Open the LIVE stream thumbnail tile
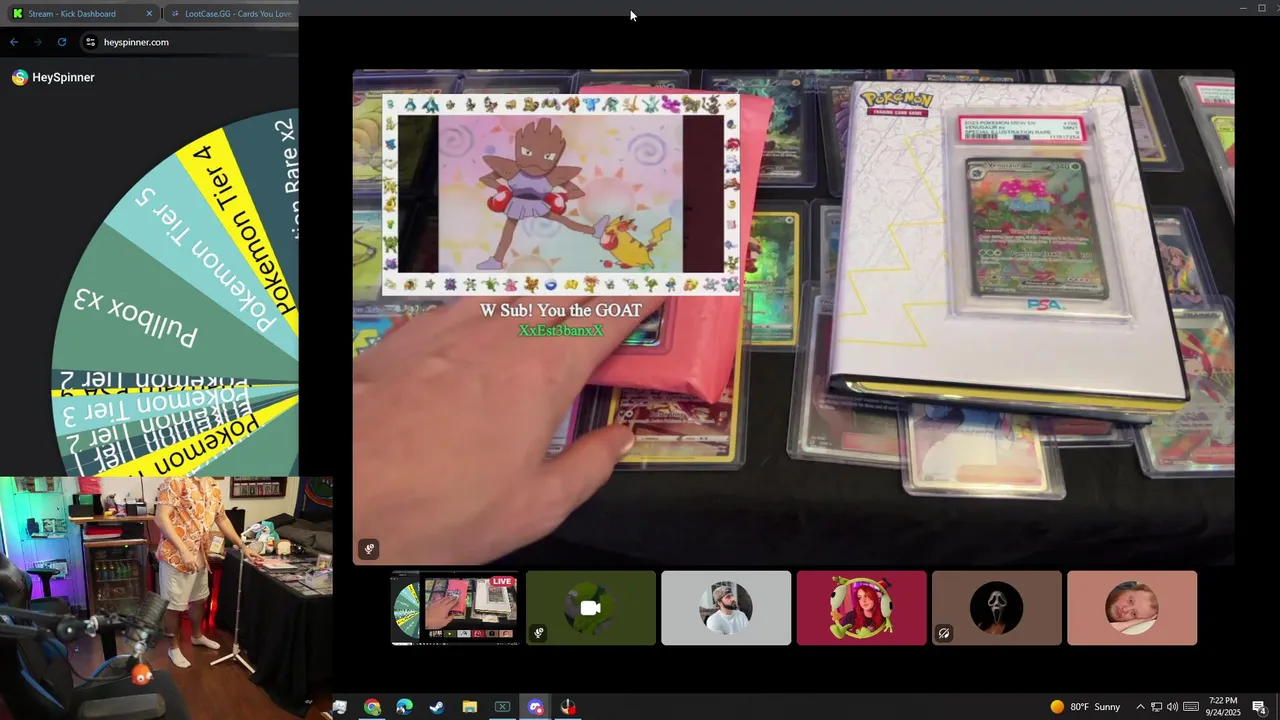Image resolution: width=1280 pixels, height=720 pixels. click(x=455, y=608)
